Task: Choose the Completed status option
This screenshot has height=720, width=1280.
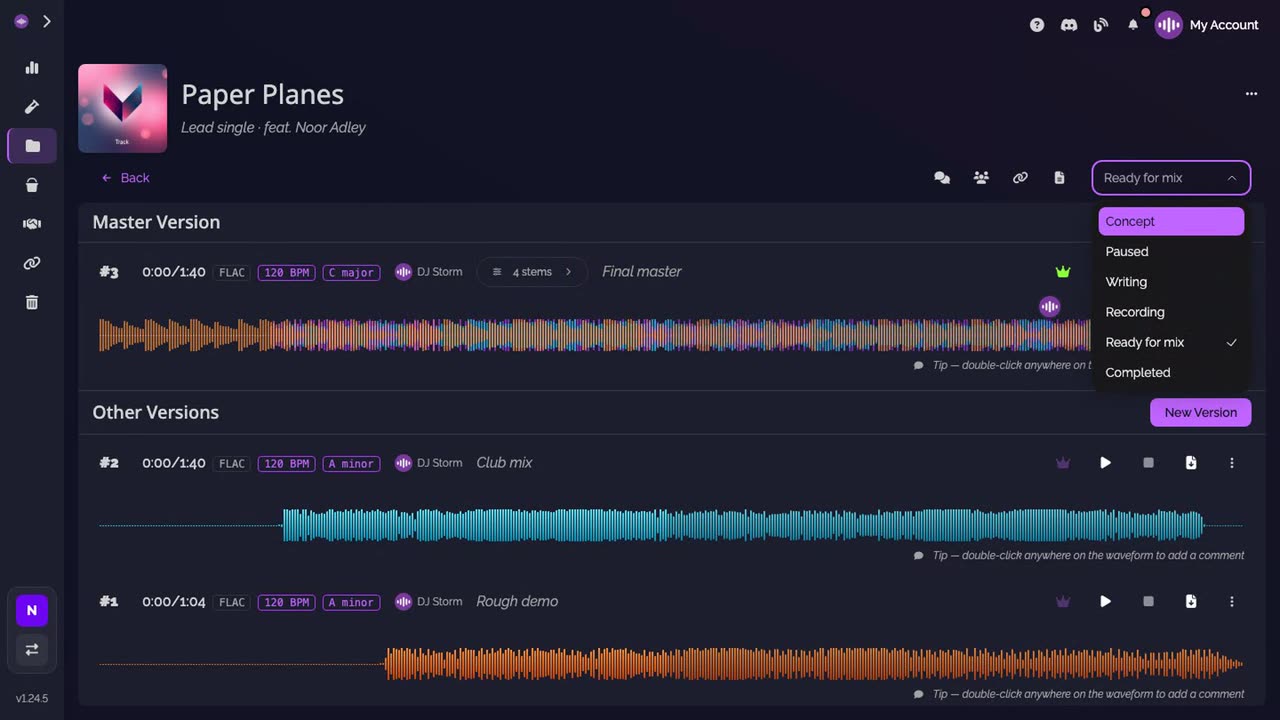Action: pos(1171,372)
